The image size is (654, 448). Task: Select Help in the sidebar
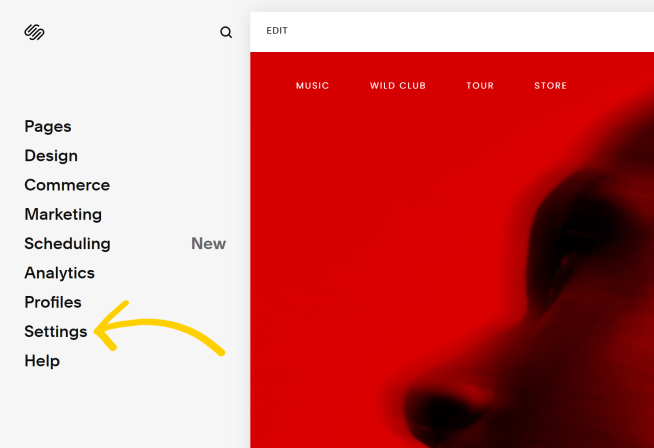42,361
